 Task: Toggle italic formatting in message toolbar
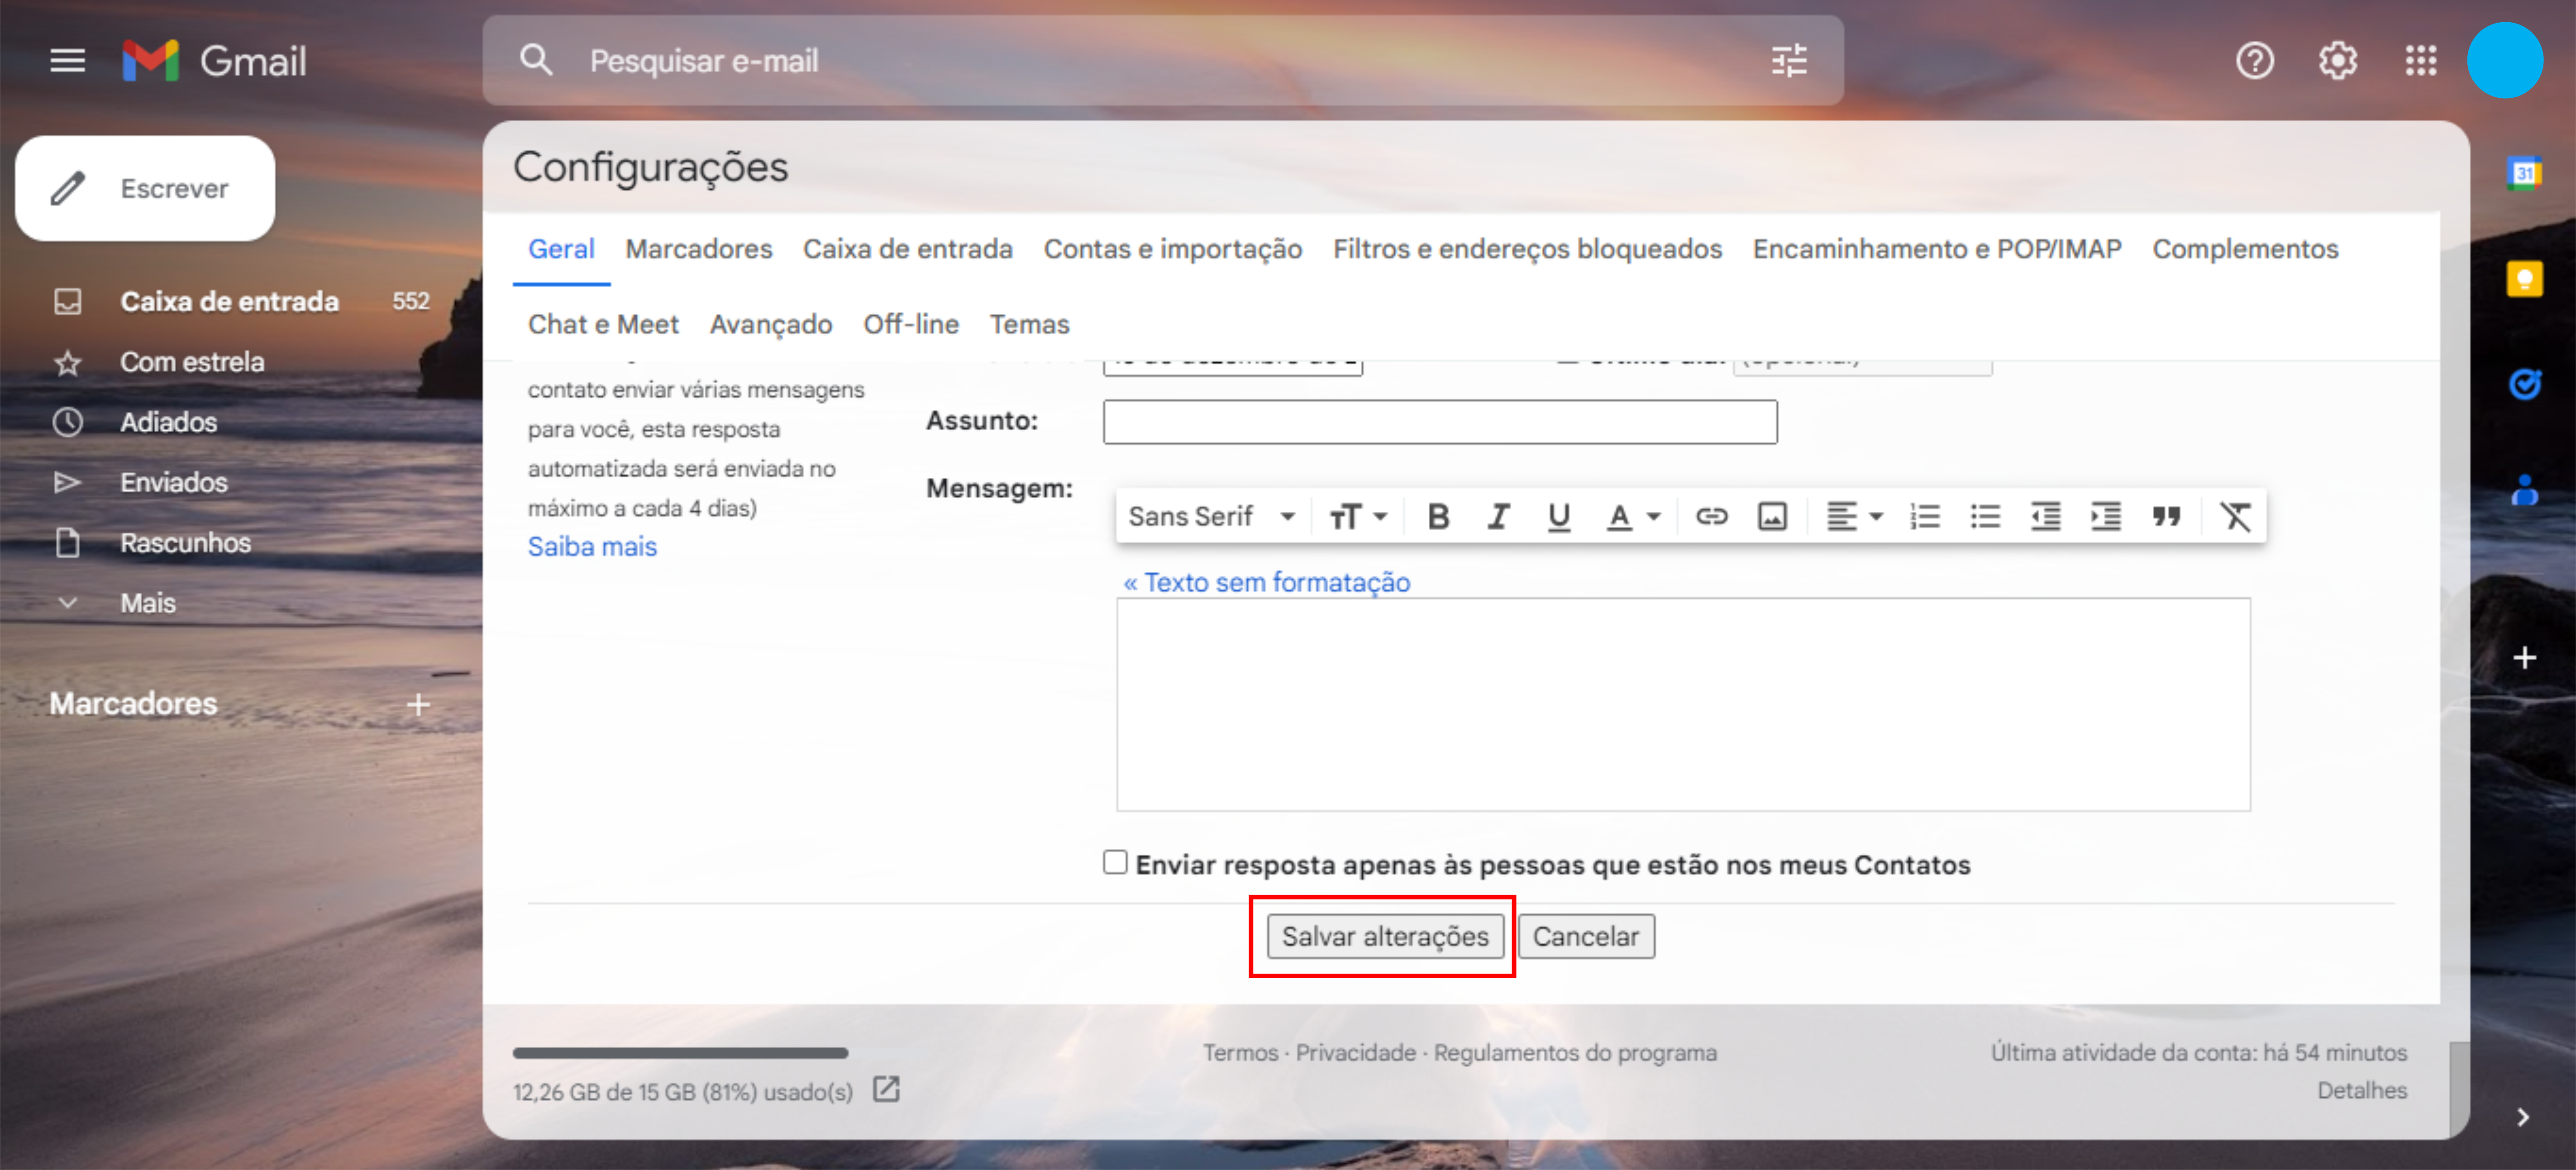coord(1498,516)
